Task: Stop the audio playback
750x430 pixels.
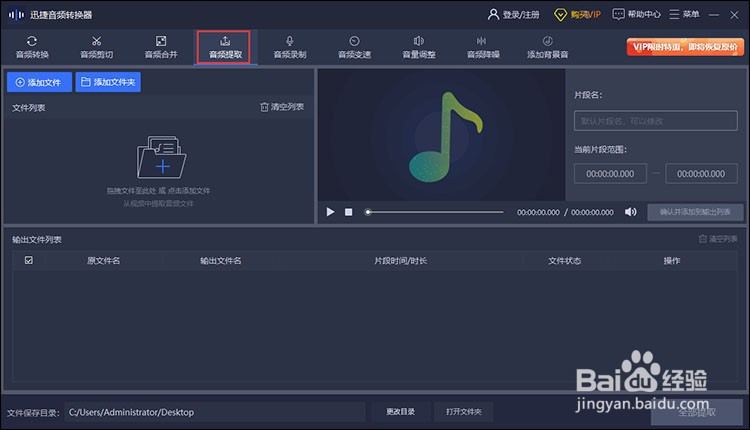Action: [x=349, y=212]
